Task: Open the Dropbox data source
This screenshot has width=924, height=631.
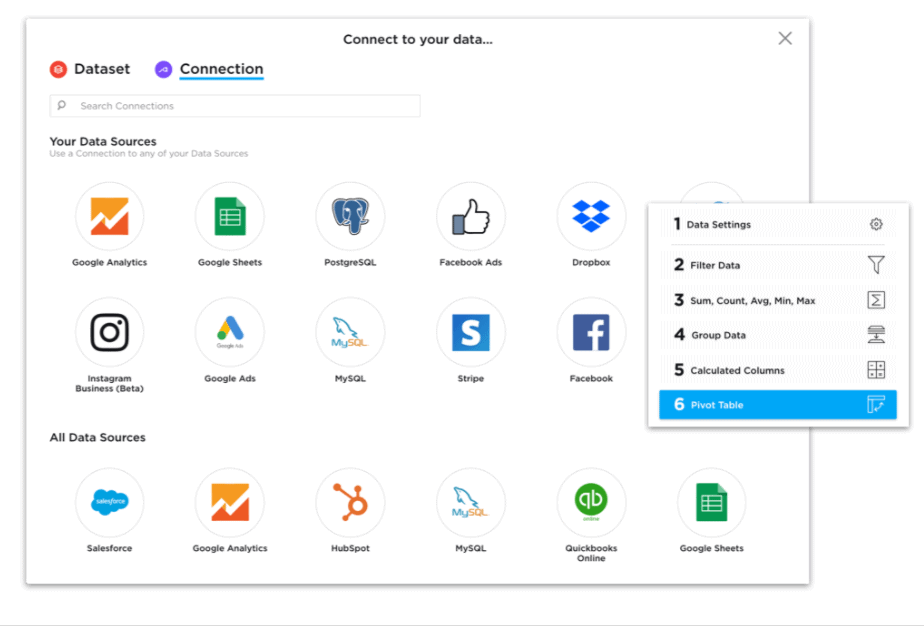Action: point(591,217)
